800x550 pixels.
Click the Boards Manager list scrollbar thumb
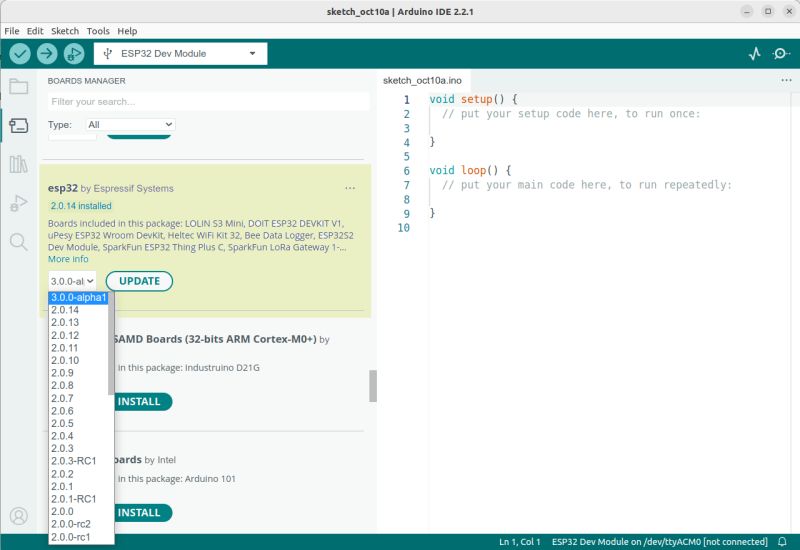373,386
